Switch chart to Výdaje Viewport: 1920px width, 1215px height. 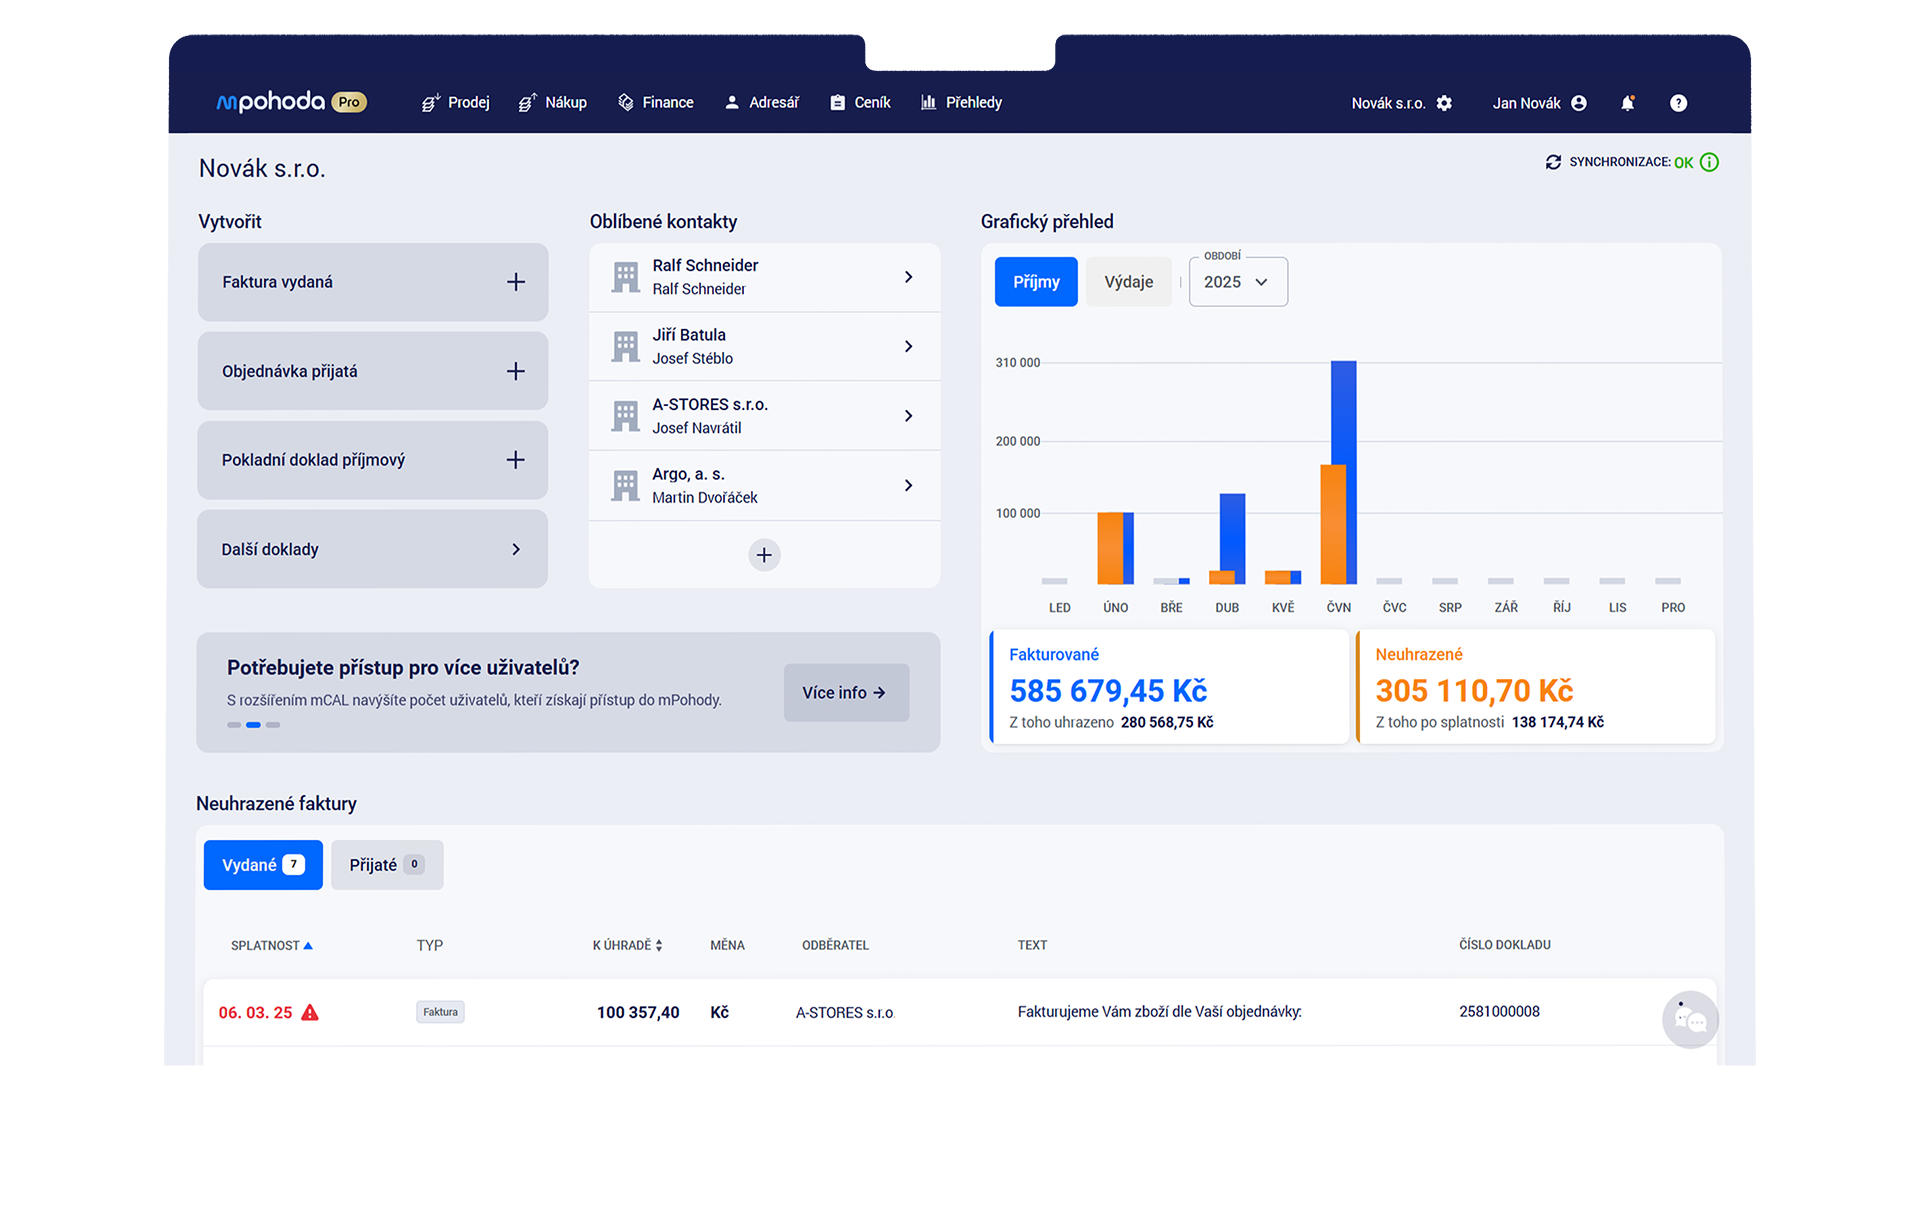tap(1128, 282)
